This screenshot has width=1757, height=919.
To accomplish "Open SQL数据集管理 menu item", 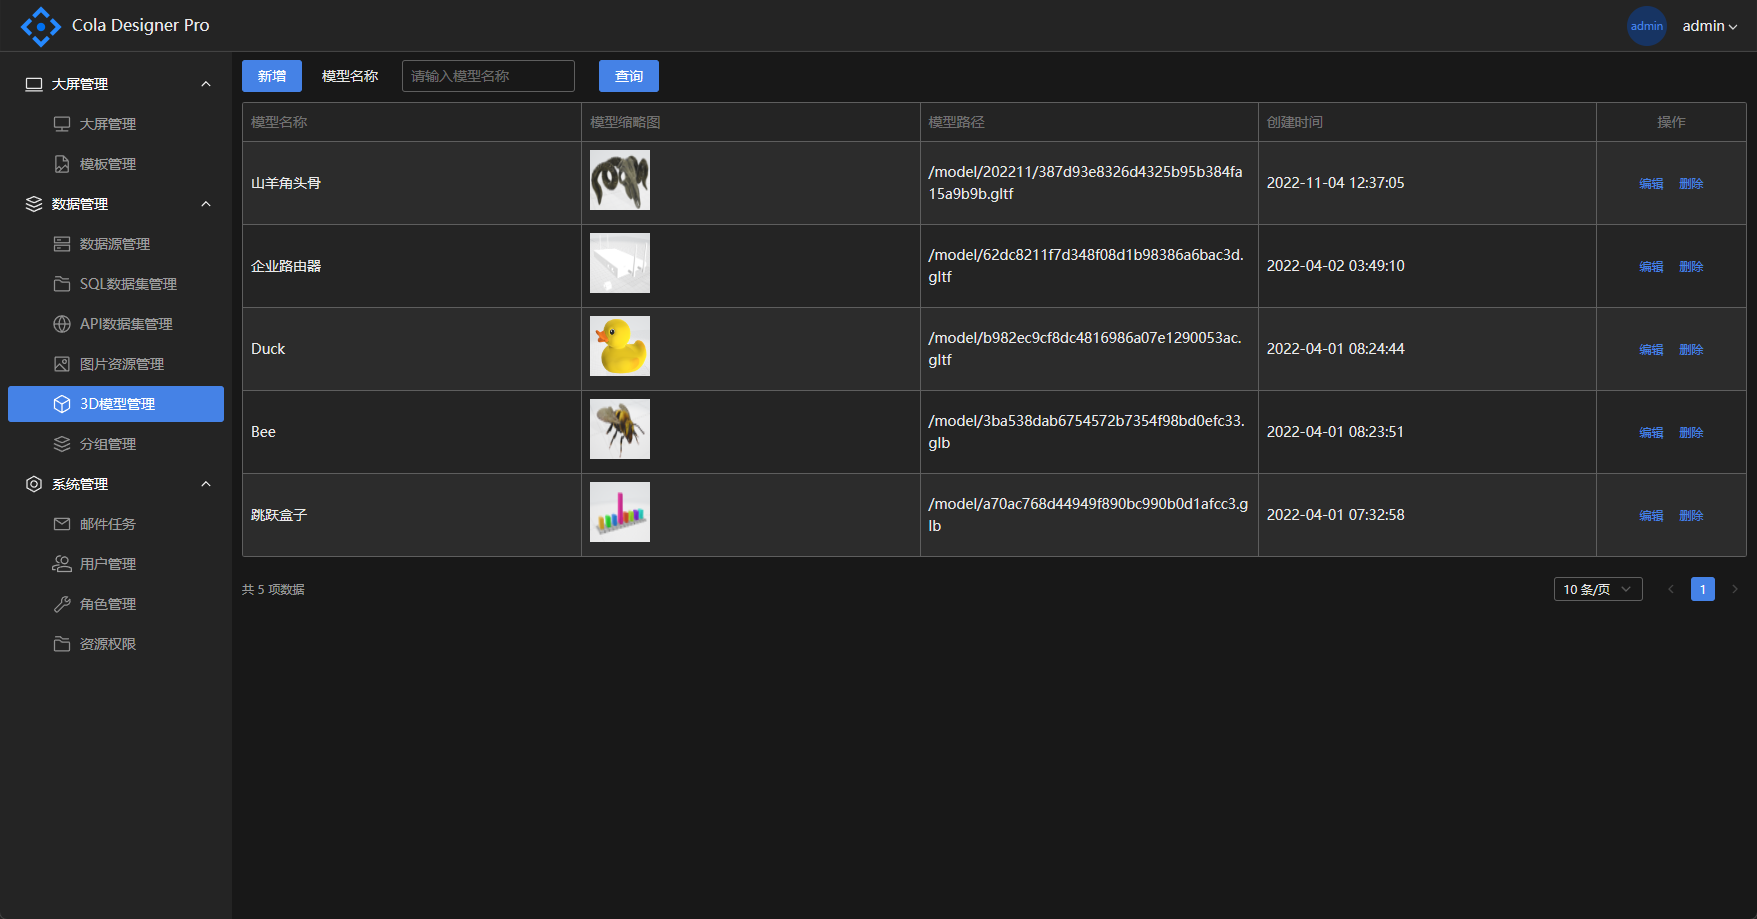I will click(128, 284).
